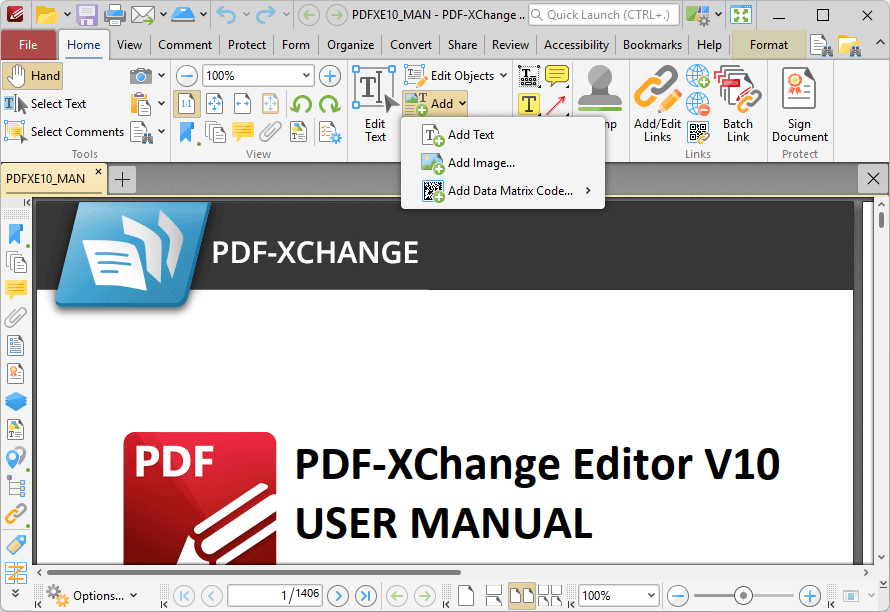Click the new tab plus button
The image size is (890, 612).
[x=122, y=180]
